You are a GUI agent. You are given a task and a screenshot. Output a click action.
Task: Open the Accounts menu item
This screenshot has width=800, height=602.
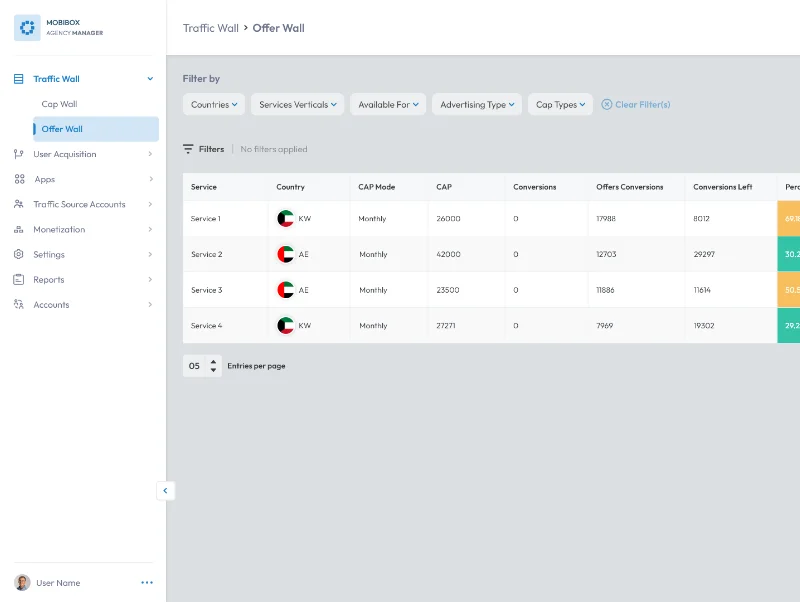[x=50, y=304]
